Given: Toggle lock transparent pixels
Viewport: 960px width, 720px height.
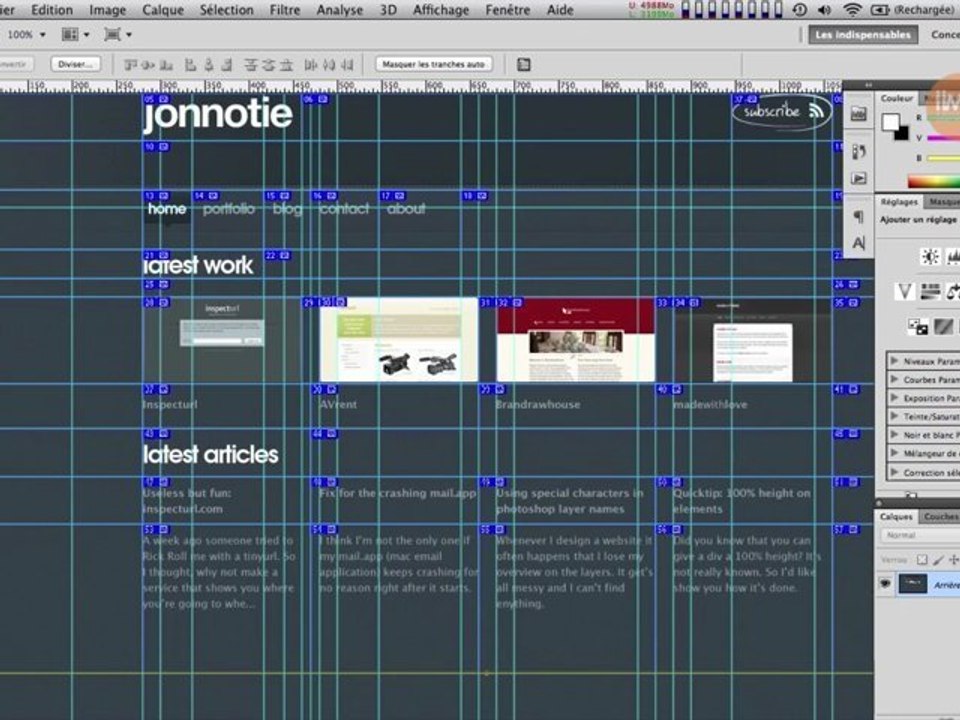Looking at the screenshot, I should 921,560.
